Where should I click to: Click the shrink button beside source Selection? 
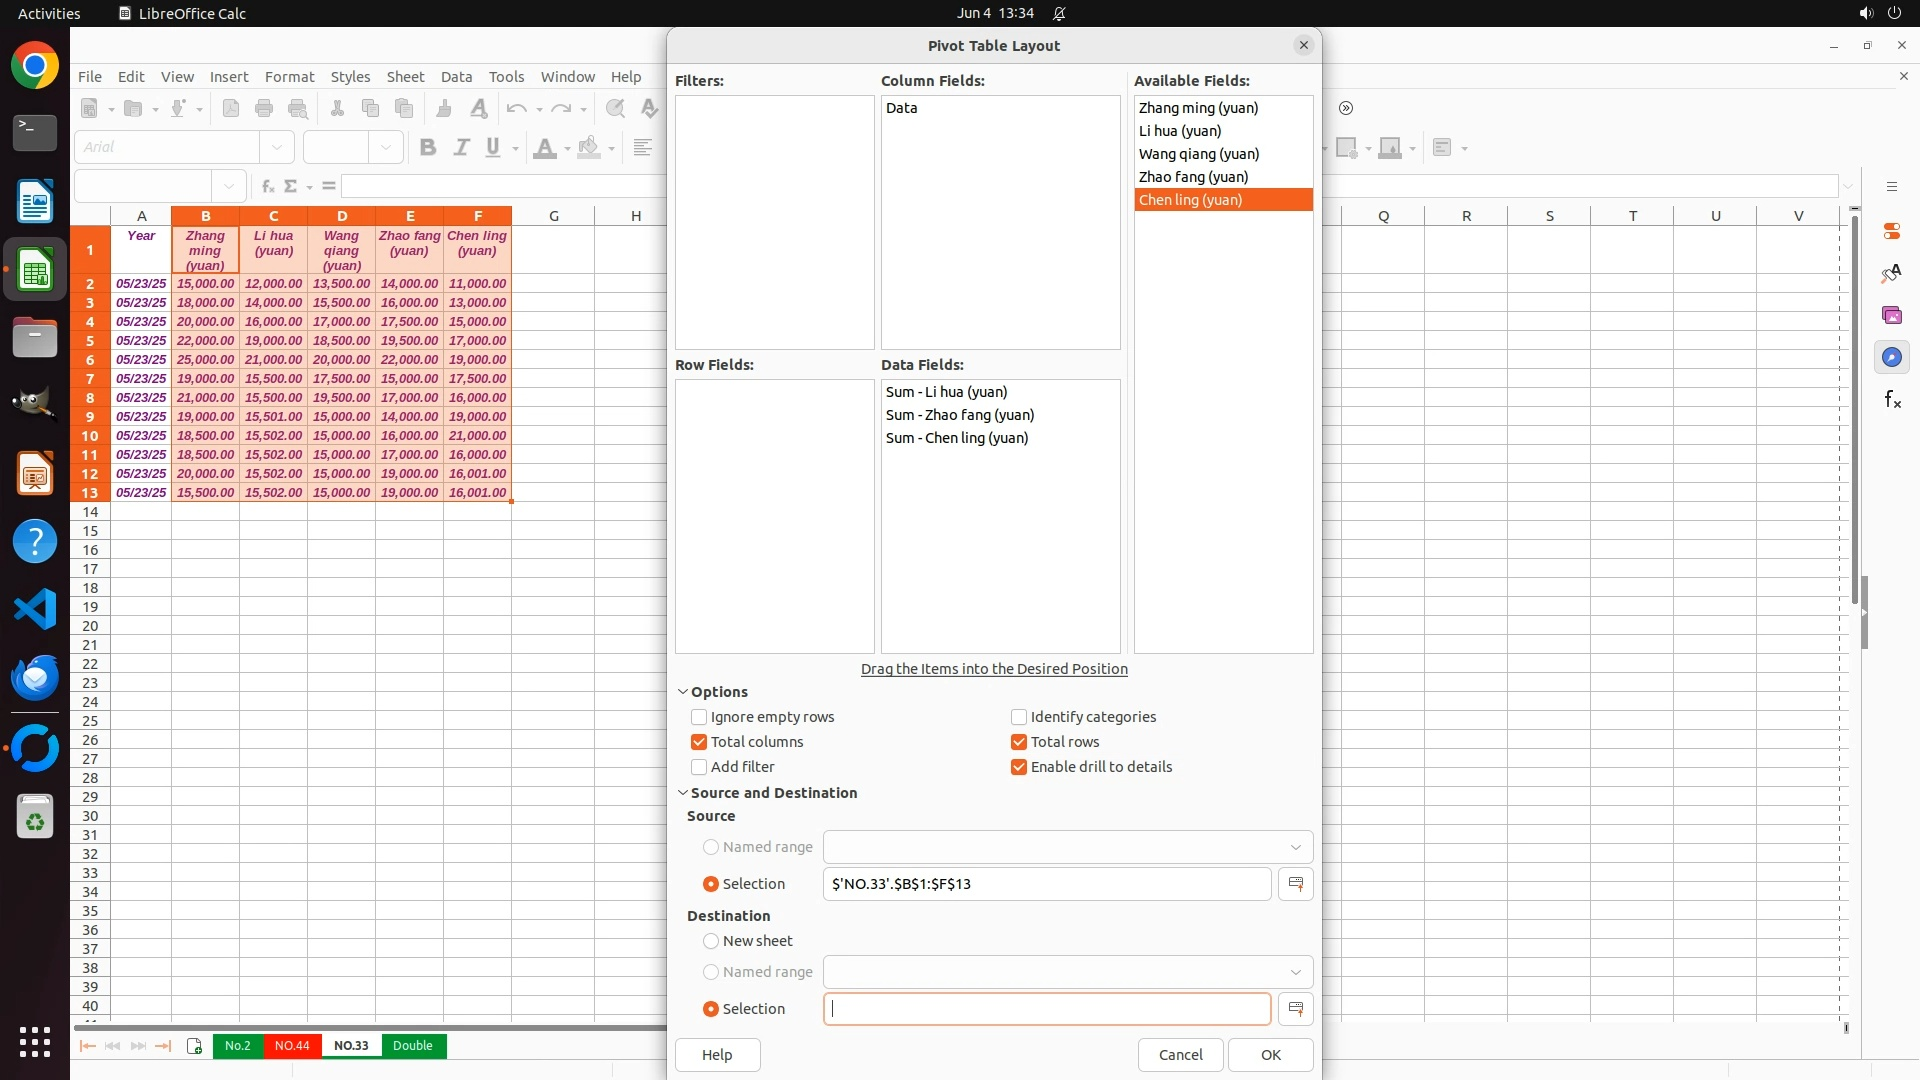[1295, 884]
